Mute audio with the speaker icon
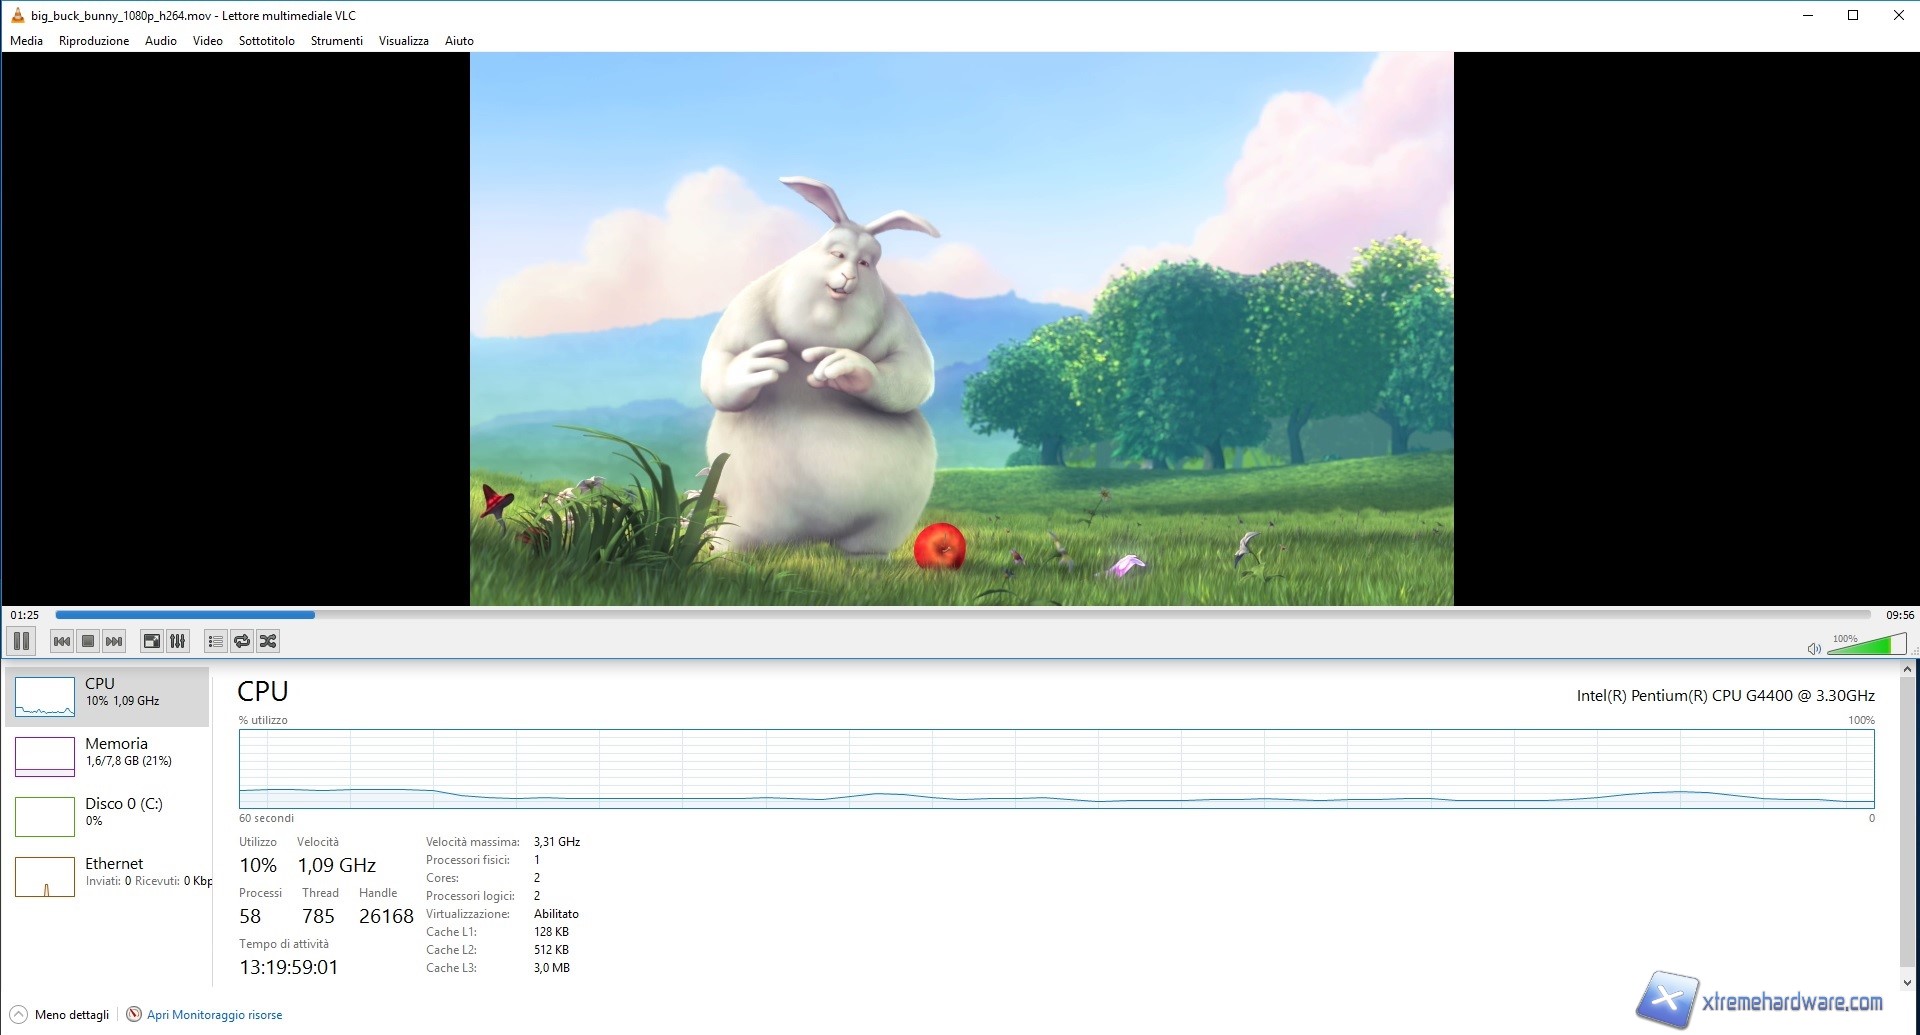Viewport: 1920px width, 1035px height. (x=1814, y=647)
